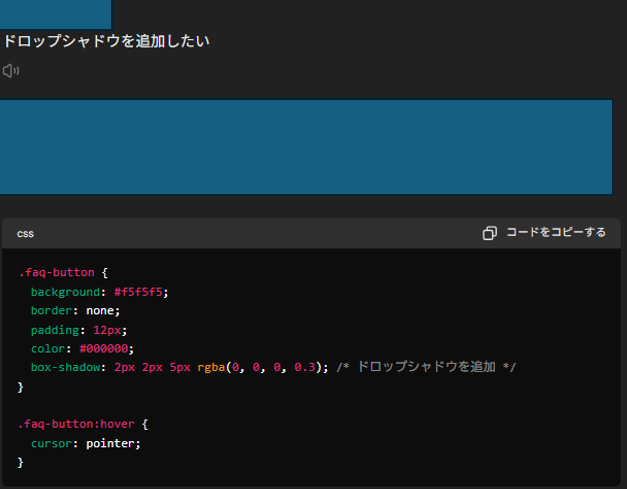Click the box-shadow property name
This screenshot has width=627, height=489.
click(x=66, y=367)
